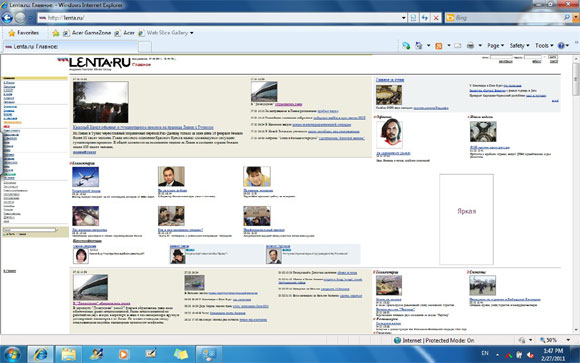Click the Refresh page icon
580x363 pixels.
coord(425,18)
